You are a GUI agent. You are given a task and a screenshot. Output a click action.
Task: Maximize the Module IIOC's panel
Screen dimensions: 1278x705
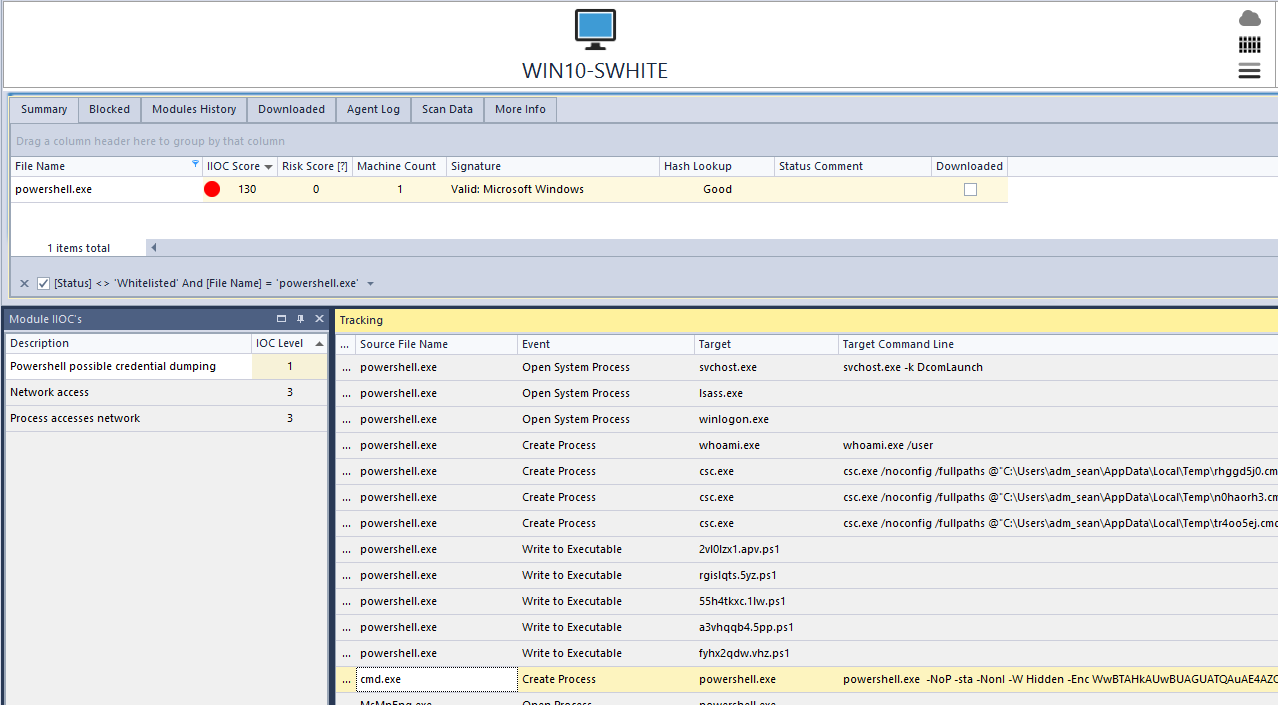[282, 319]
